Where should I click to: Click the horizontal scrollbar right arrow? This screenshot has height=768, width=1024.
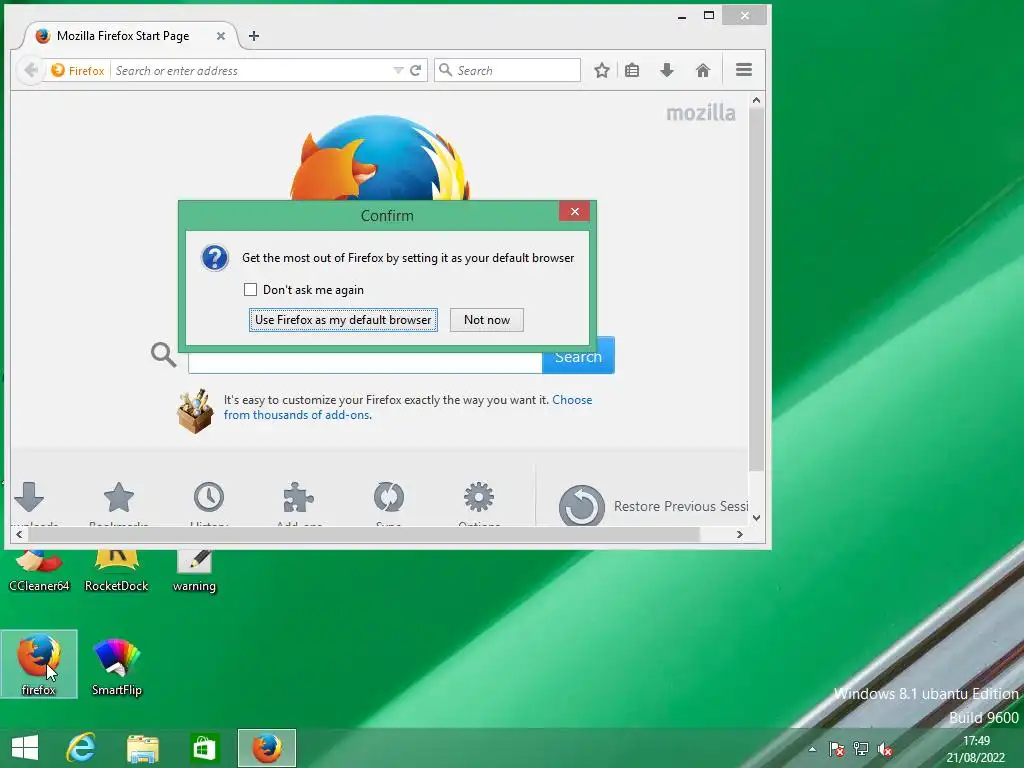(x=739, y=534)
